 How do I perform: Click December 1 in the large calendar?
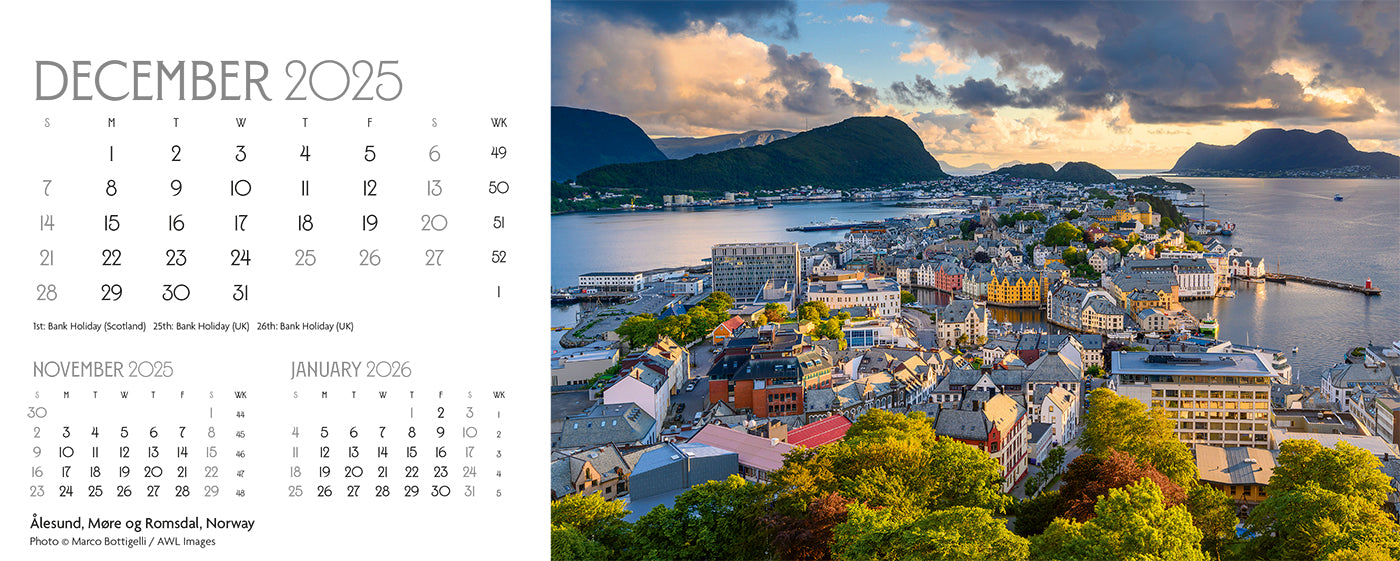point(111,154)
